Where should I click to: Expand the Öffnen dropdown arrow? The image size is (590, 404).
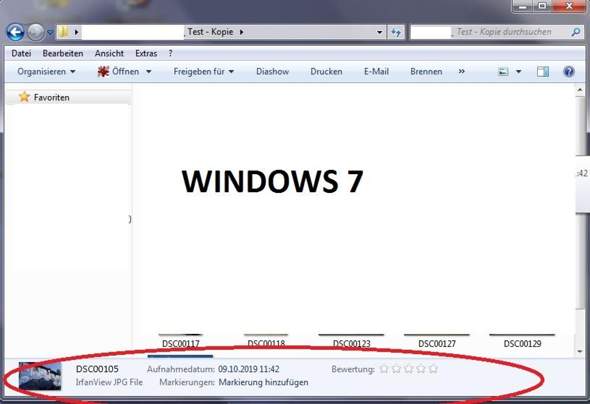pyautogui.click(x=149, y=71)
